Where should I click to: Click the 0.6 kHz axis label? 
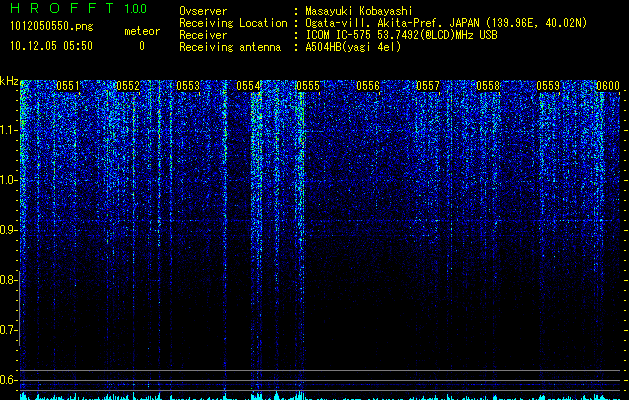pos(8,380)
